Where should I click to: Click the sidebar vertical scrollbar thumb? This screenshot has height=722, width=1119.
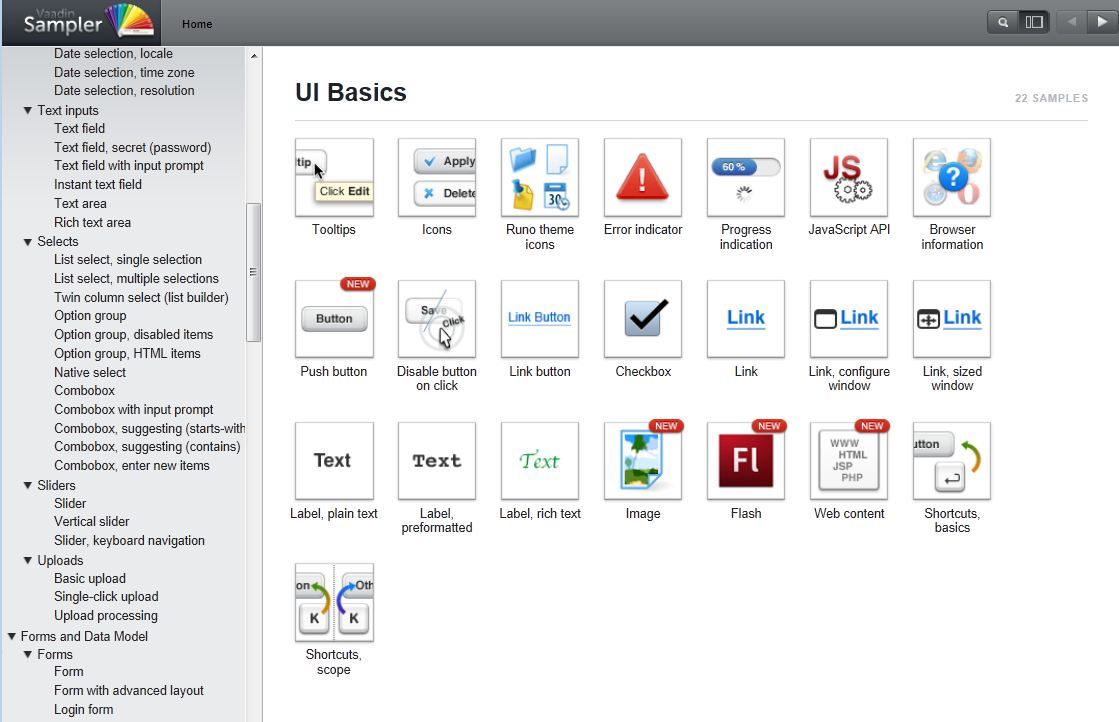[x=253, y=273]
